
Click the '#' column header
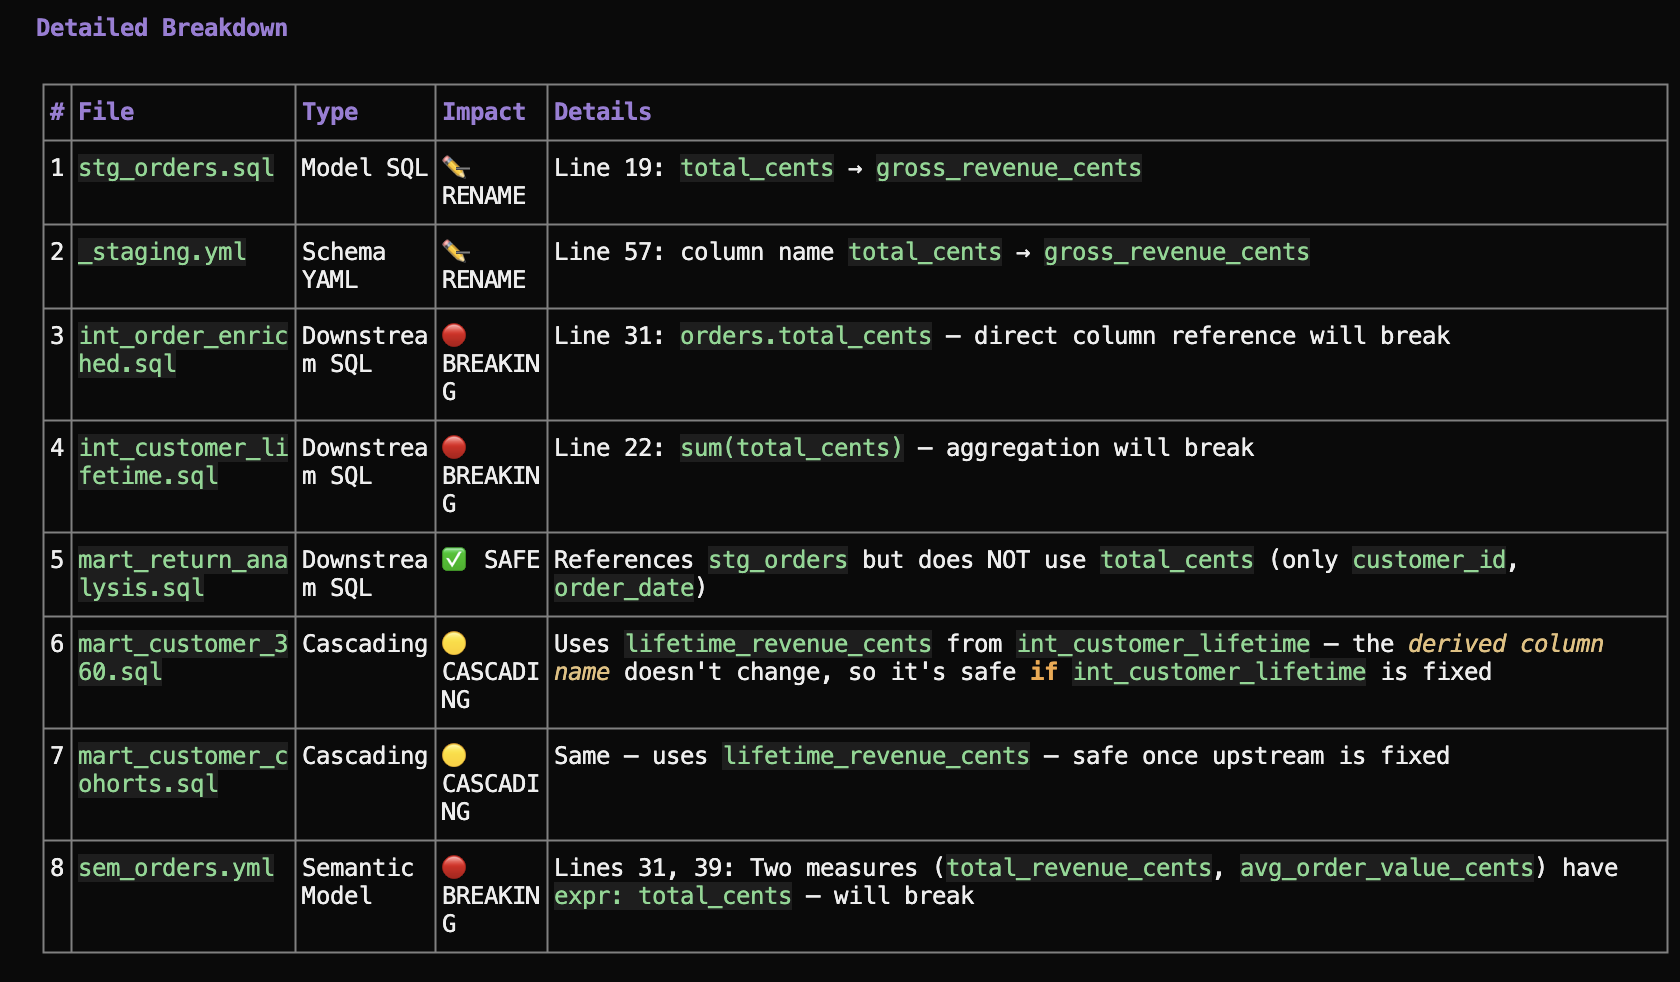point(57,112)
